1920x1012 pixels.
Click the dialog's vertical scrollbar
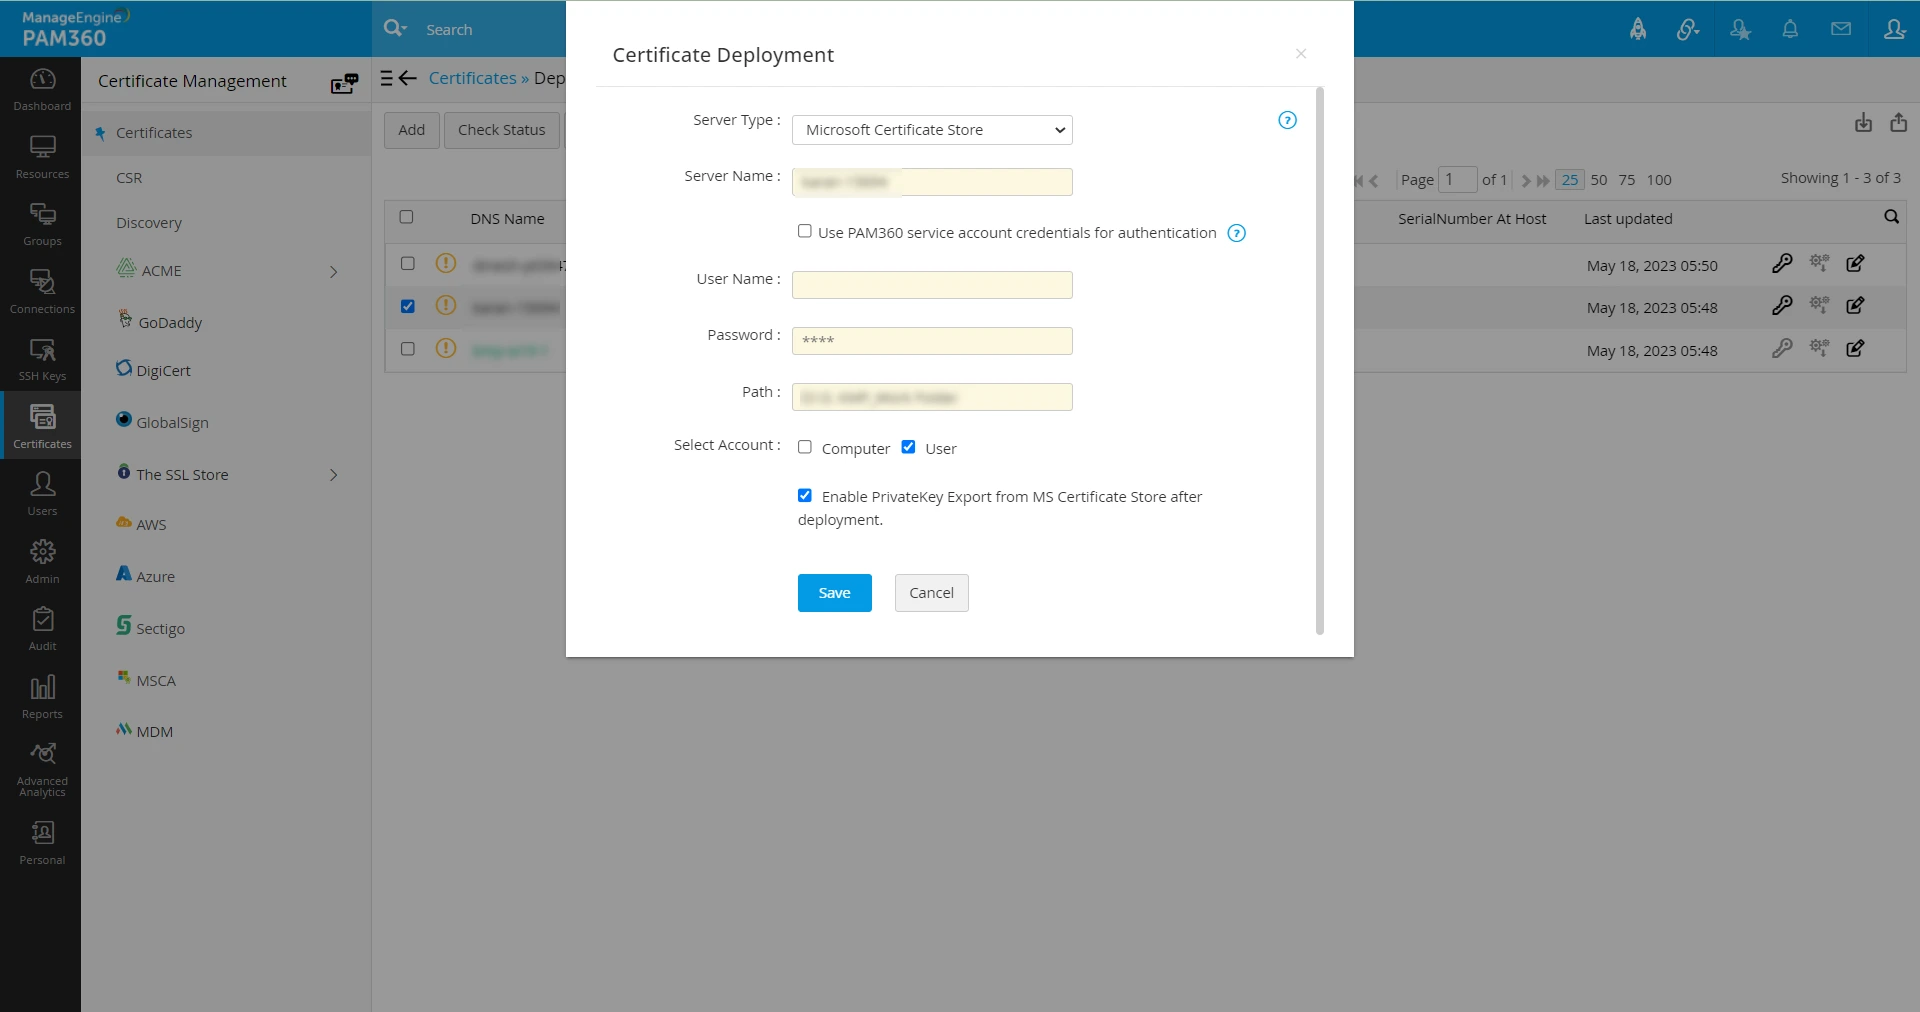[1320, 360]
